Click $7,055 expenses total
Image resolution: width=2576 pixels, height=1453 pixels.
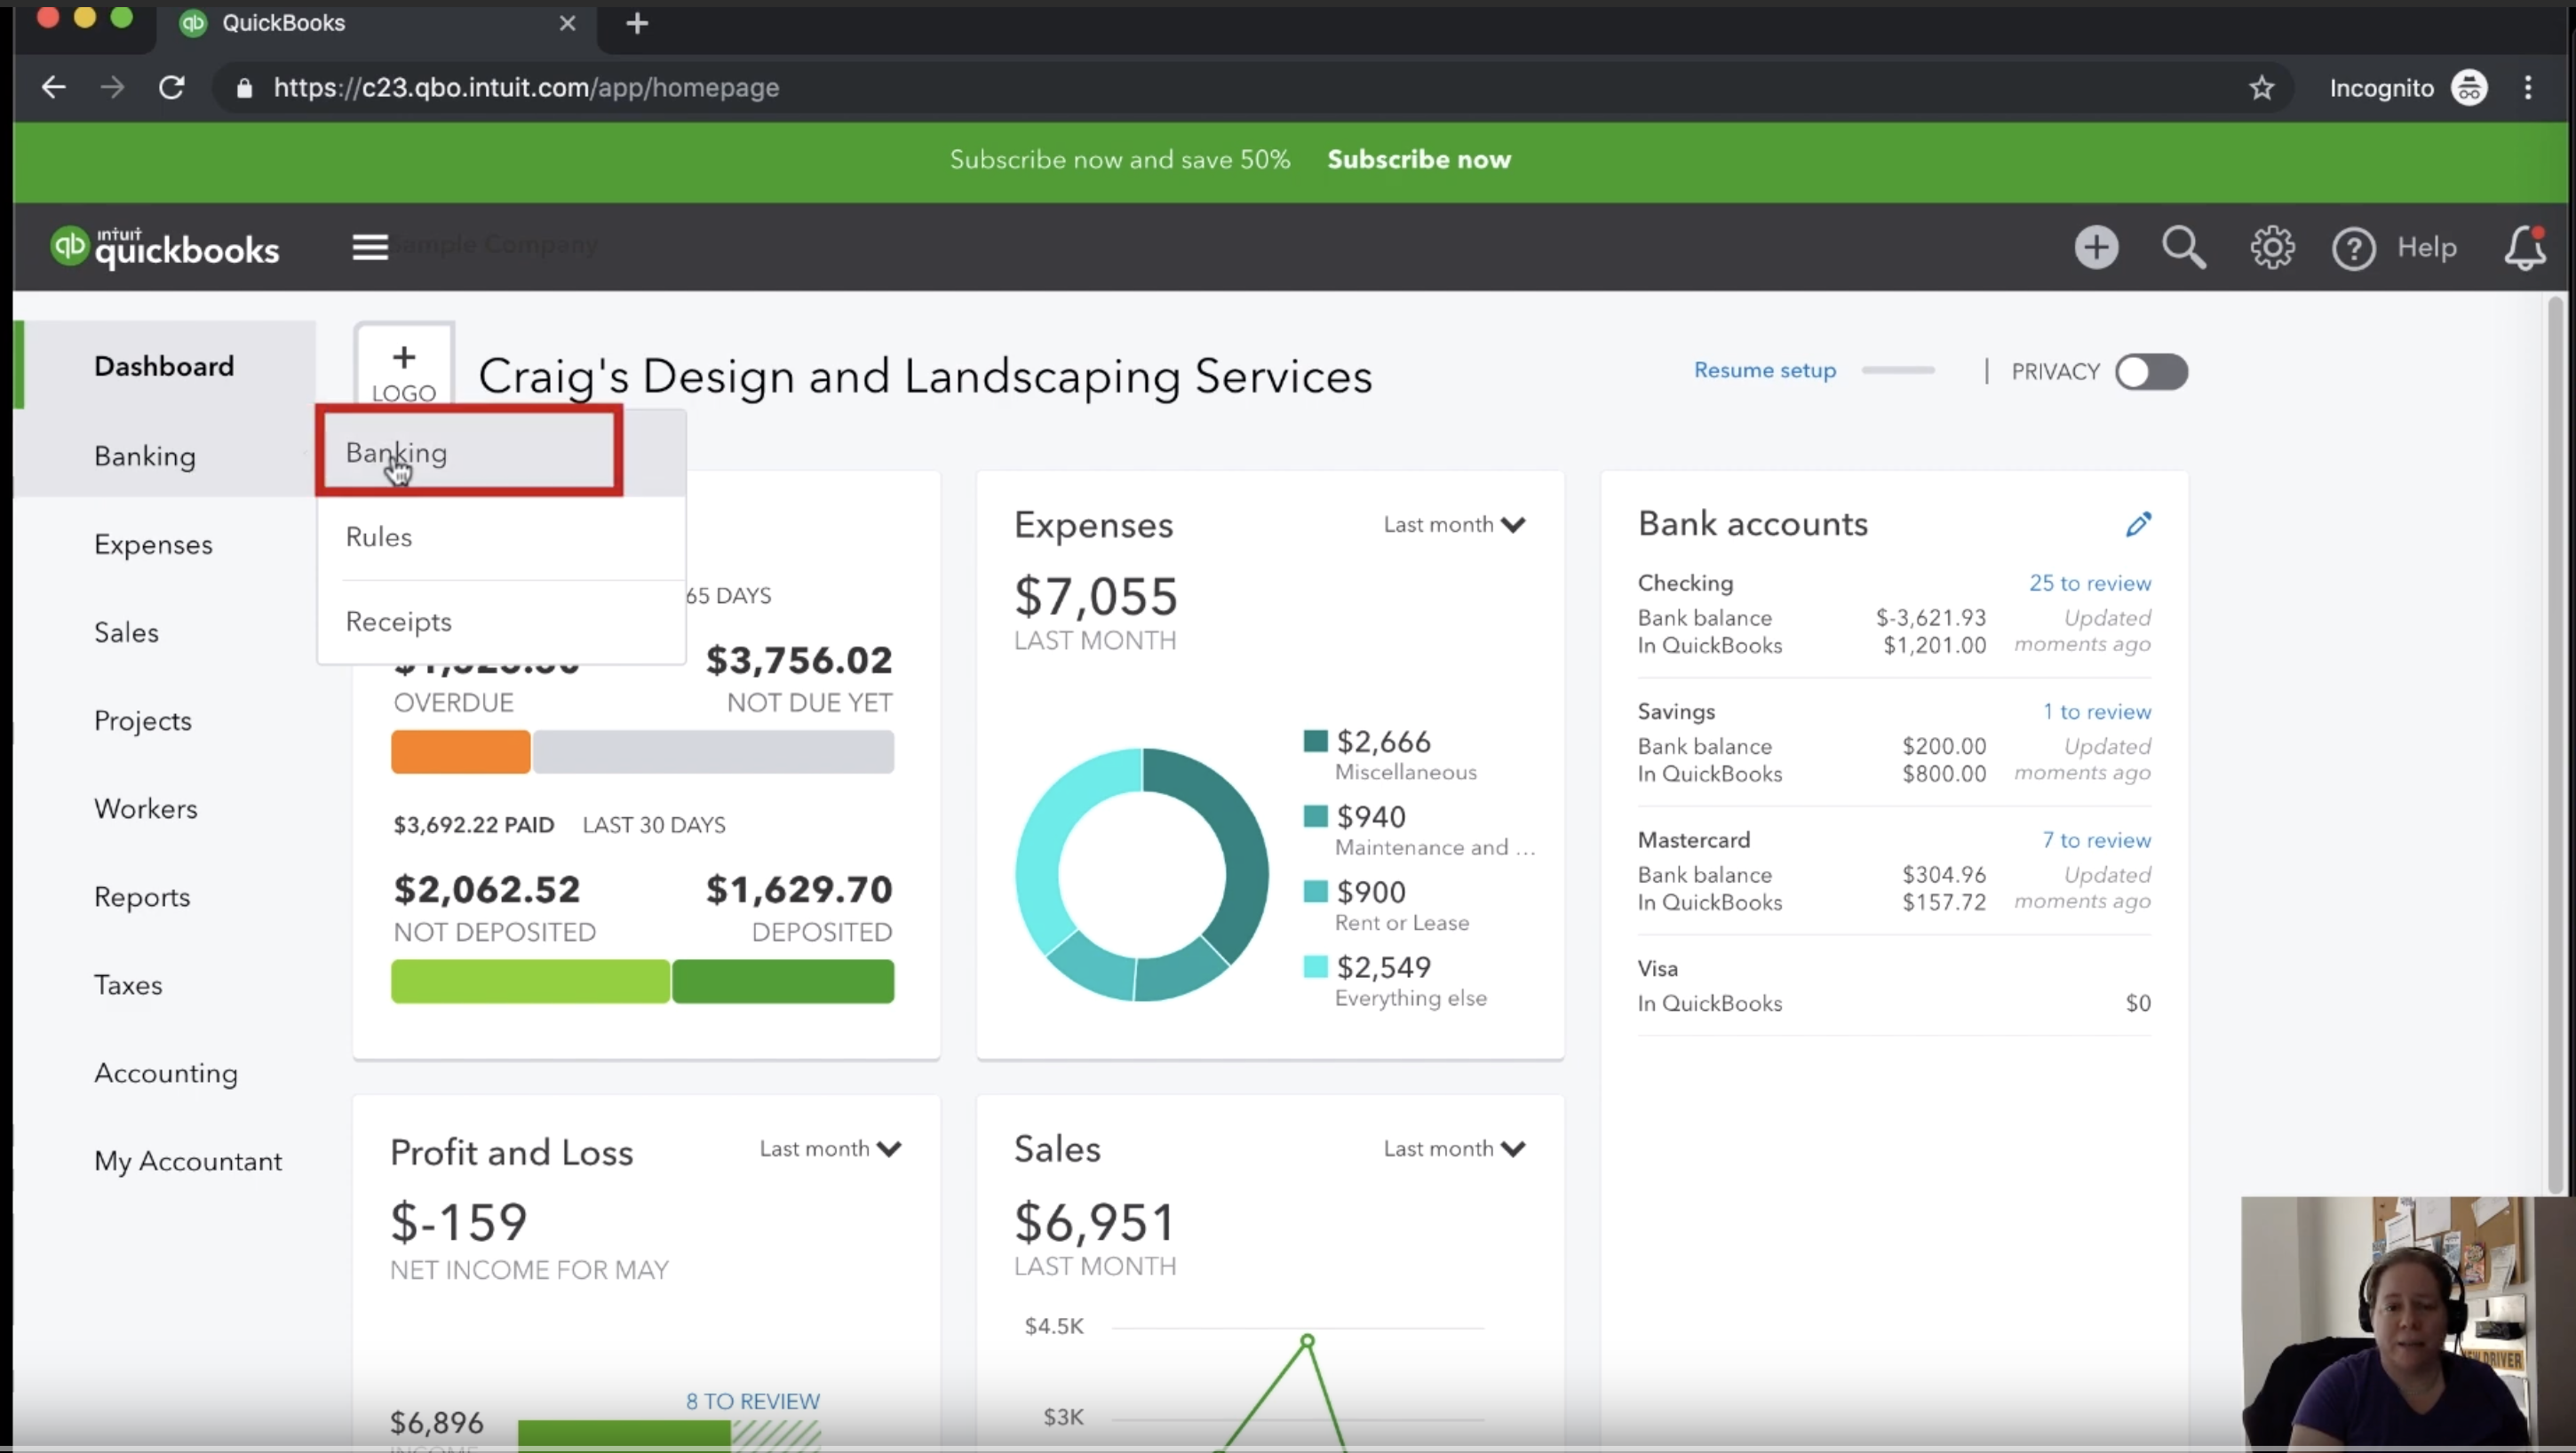tap(1096, 597)
